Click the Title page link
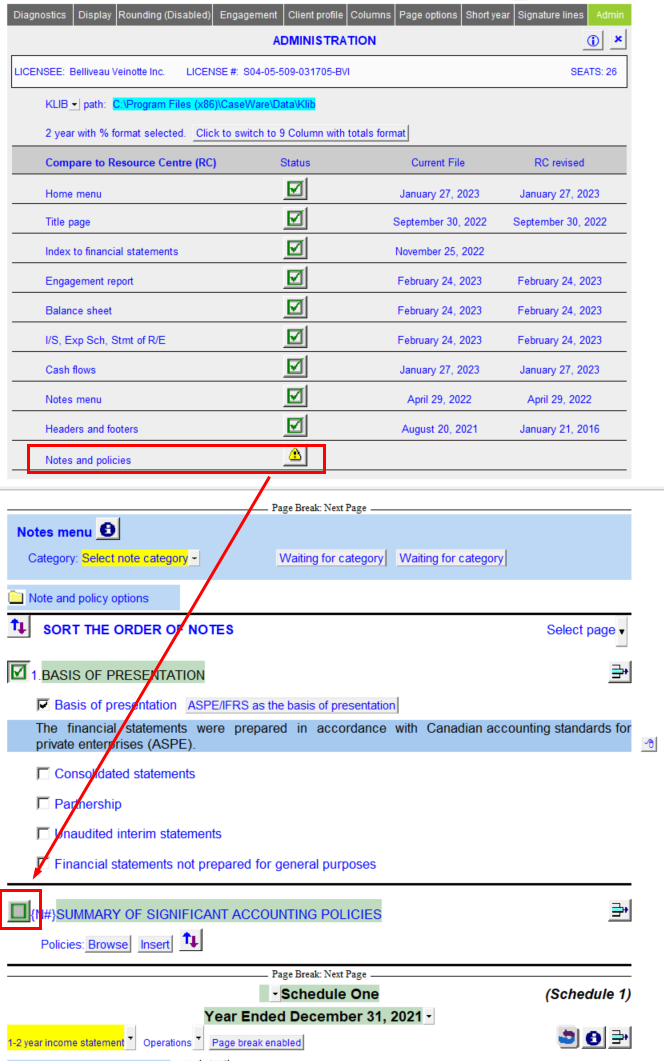This screenshot has height=1061, width=664. coord(68,222)
